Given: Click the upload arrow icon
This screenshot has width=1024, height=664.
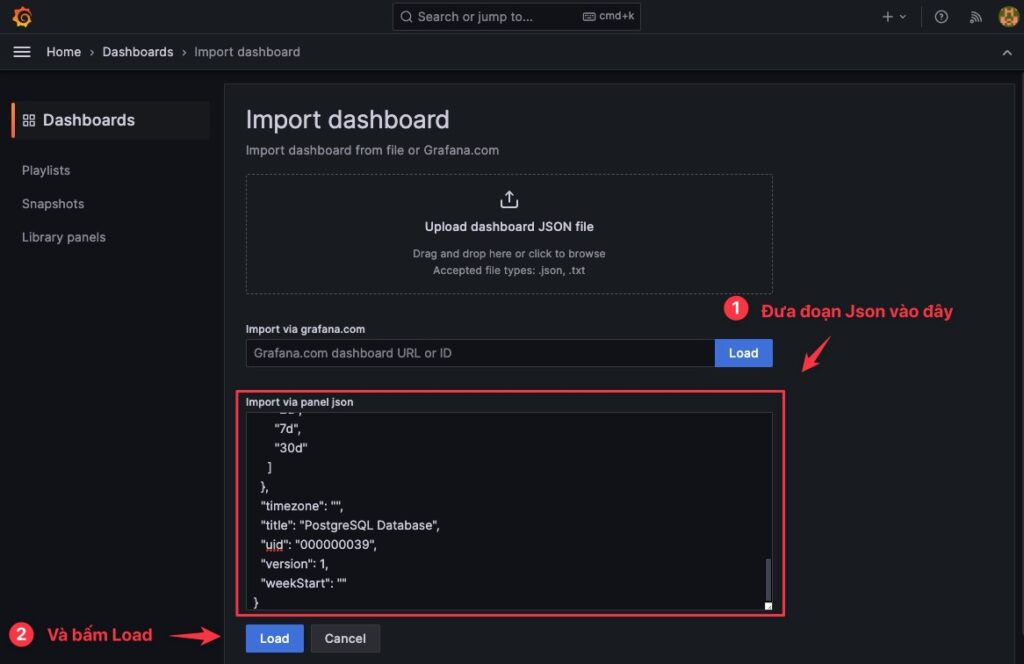Looking at the screenshot, I should tap(509, 199).
